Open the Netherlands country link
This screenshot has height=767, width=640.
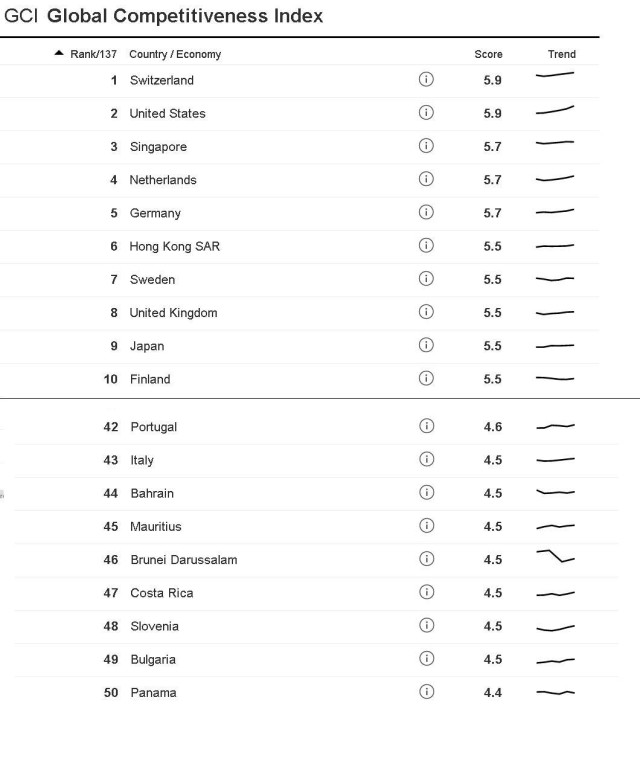[x=163, y=180]
